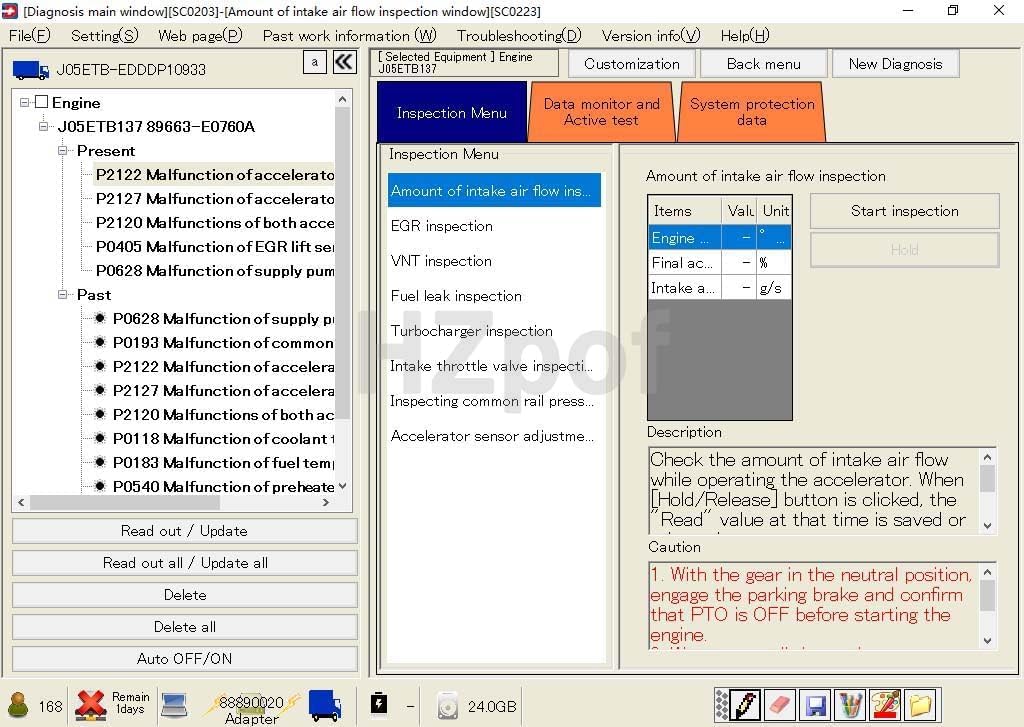The image size is (1024, 727).
Task: Click the red X remaining days icon
Action: 91,704
